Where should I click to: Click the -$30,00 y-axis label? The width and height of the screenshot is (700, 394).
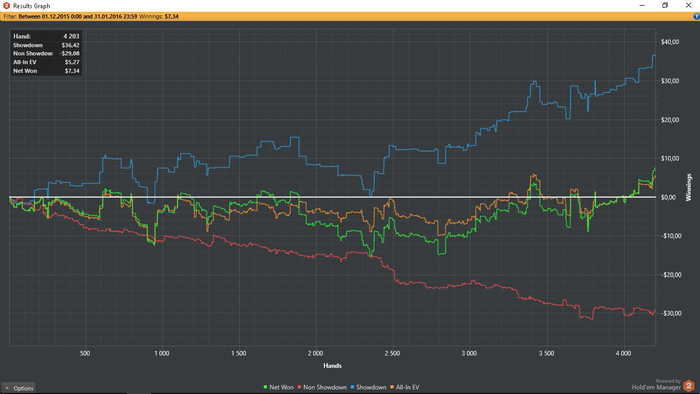pyautogui.click(x=671, y=314)
